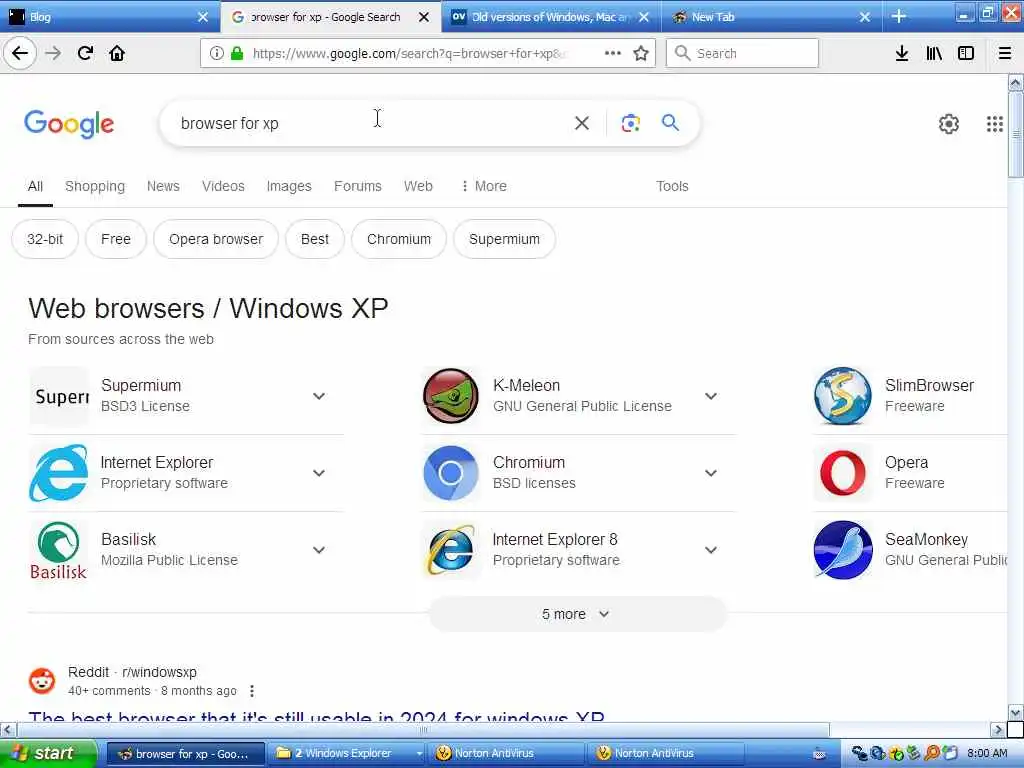Bookmark this page with the star icon

click(641, 53)
